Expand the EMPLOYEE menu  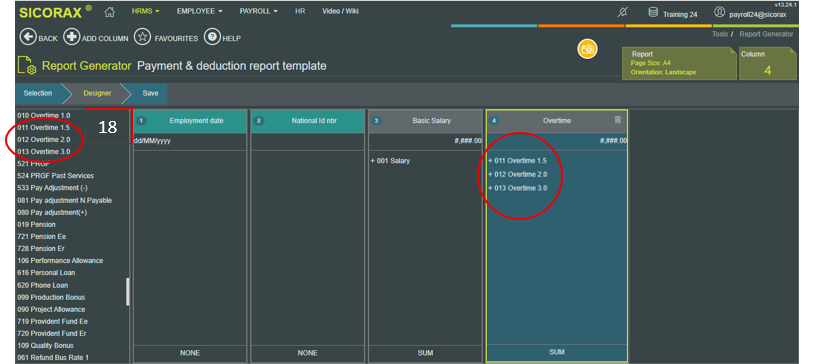[x=200, y=11]
